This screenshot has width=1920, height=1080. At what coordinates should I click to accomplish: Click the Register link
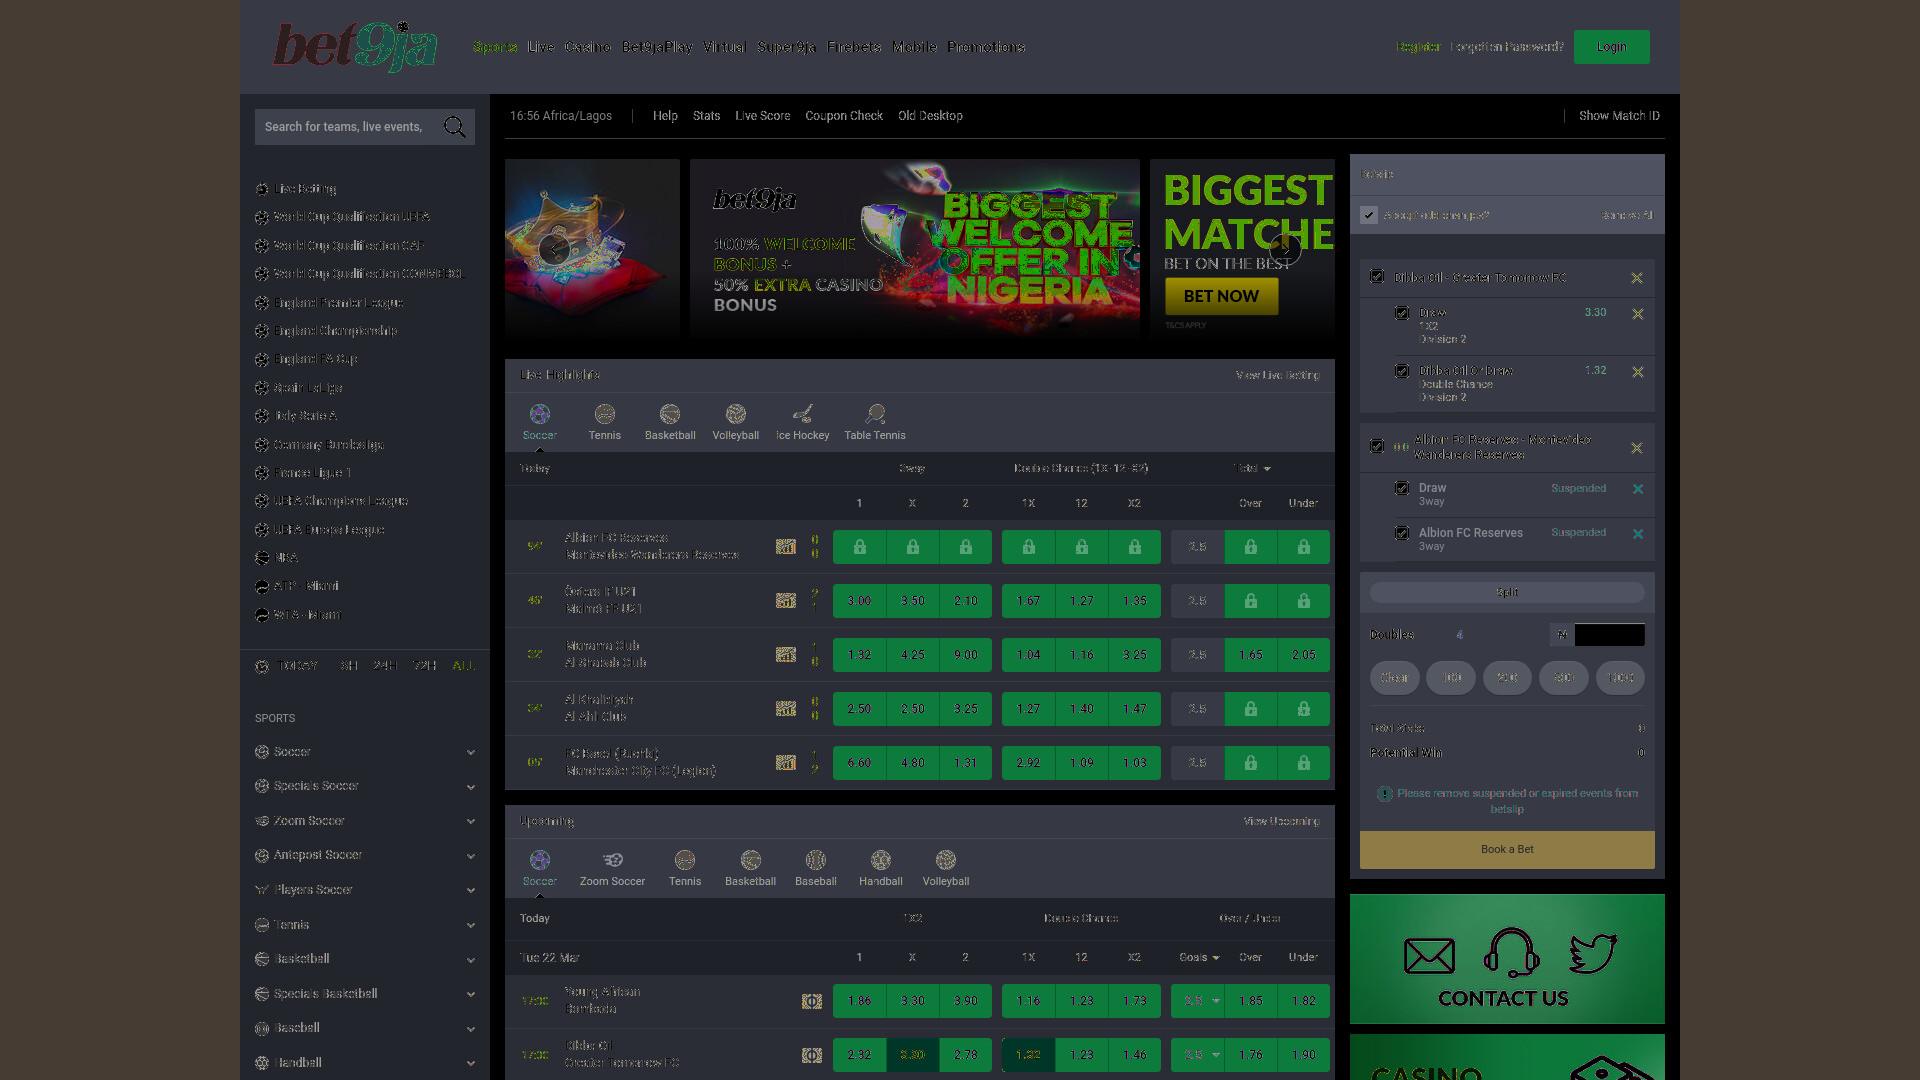(x=1418, y=47)
